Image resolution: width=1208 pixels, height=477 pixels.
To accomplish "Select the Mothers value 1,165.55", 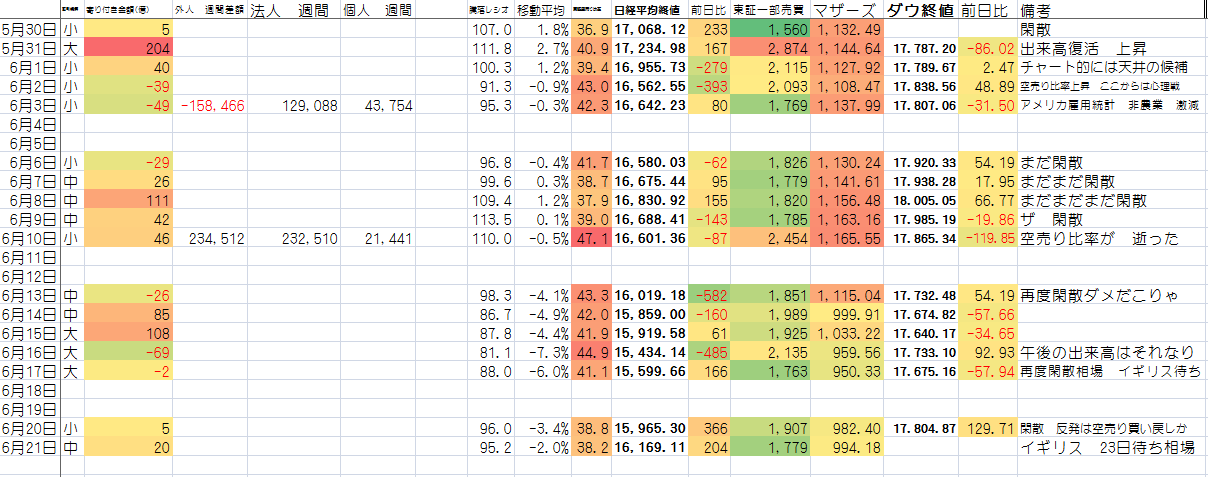I will click(x=846, y=238).
